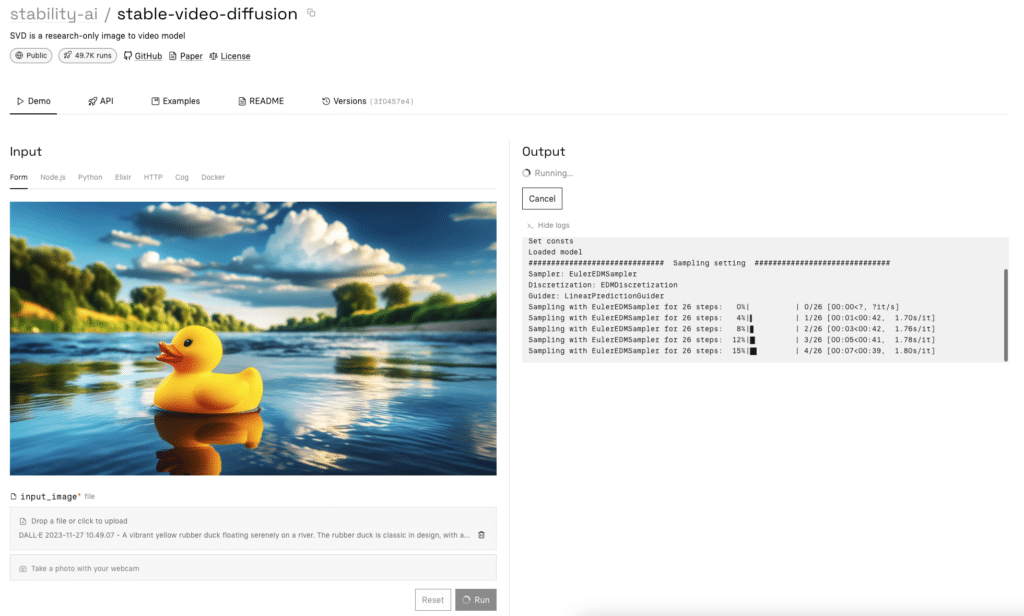Click the API rocket icon
The width and height of the screenshot is (1024, 616).
point(92,101)
